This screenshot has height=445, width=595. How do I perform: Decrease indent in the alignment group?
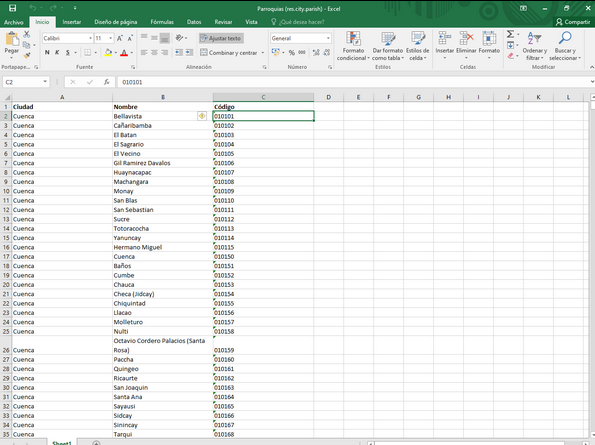(x=179, y=52)
